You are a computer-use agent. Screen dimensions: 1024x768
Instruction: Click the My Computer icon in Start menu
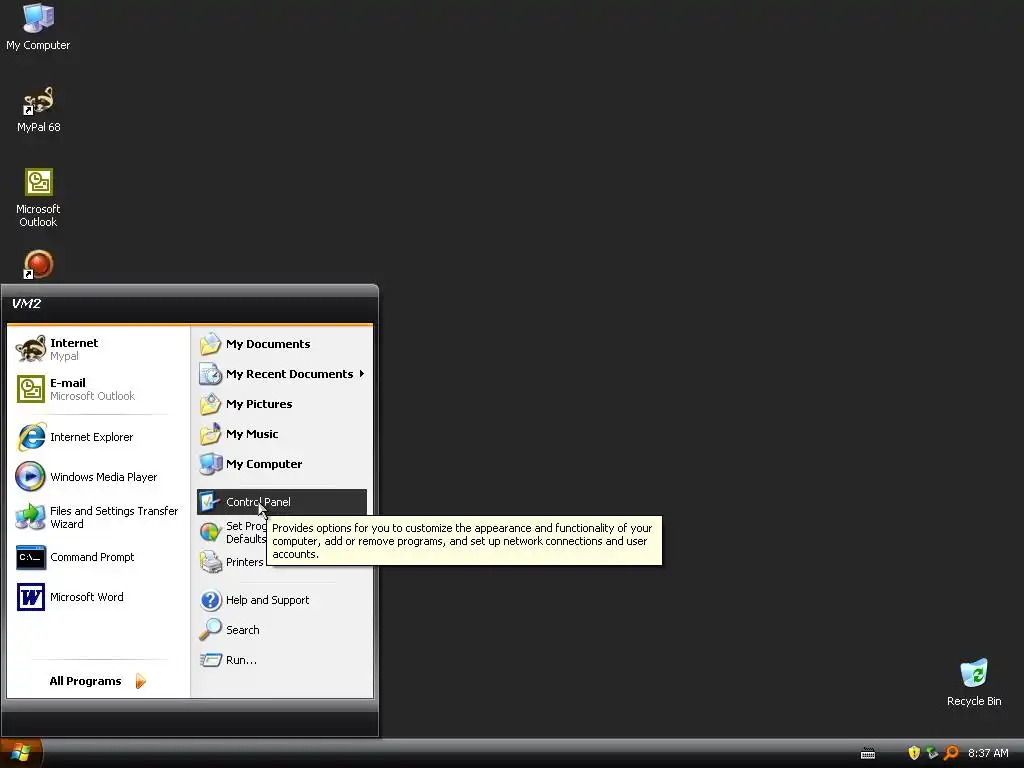click(210, 464)
